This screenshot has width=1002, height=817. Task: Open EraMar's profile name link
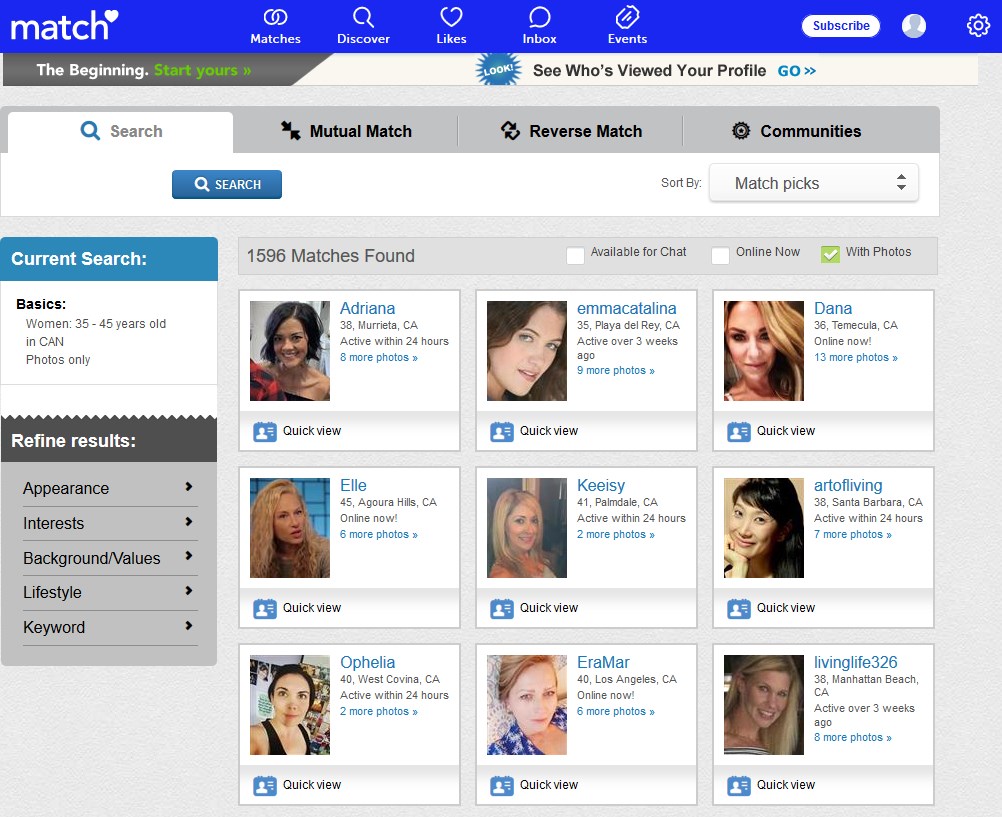pos(603,662)
